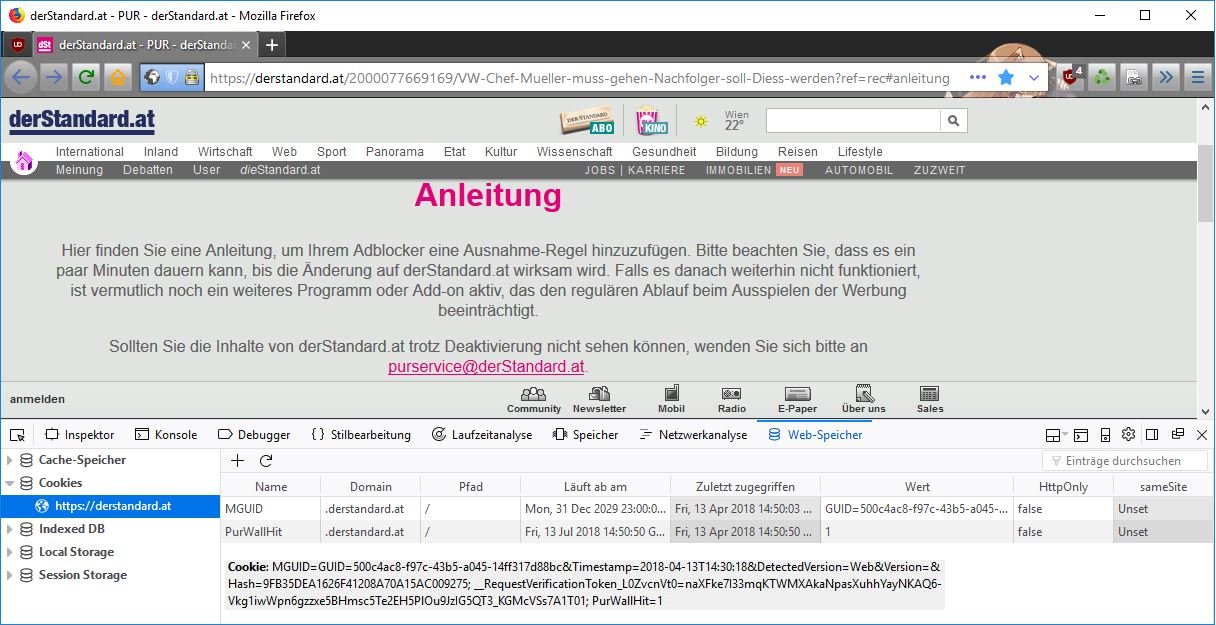
Task: Select the pinned uBlock tab
Action: (17, 45)
